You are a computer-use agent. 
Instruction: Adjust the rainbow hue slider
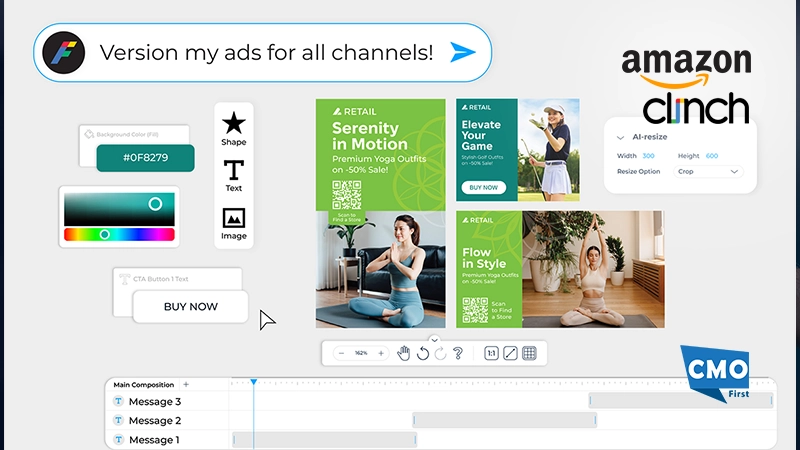(105, 234)
